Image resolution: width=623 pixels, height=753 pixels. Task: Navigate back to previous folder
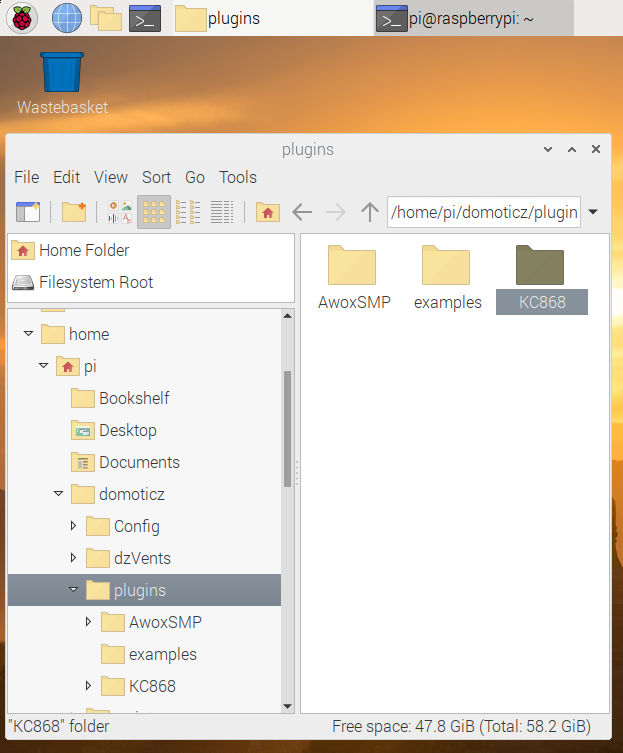click(x=302, y=211)
